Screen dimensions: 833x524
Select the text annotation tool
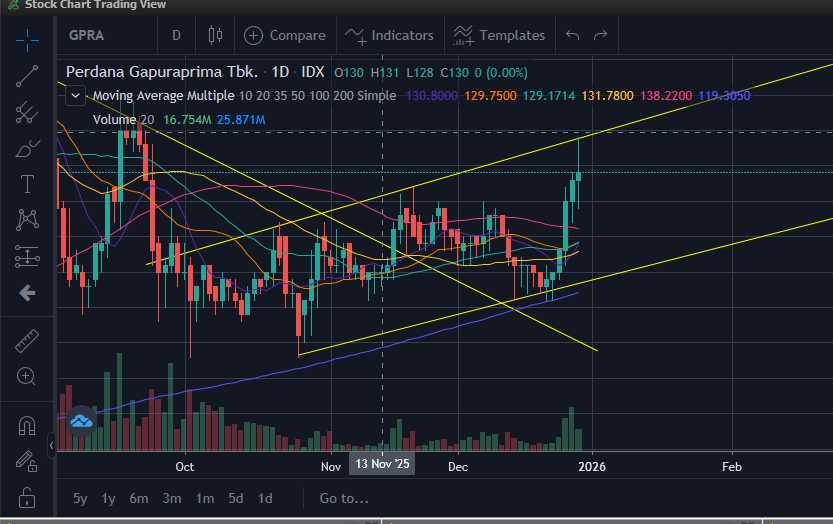[27, 184]
